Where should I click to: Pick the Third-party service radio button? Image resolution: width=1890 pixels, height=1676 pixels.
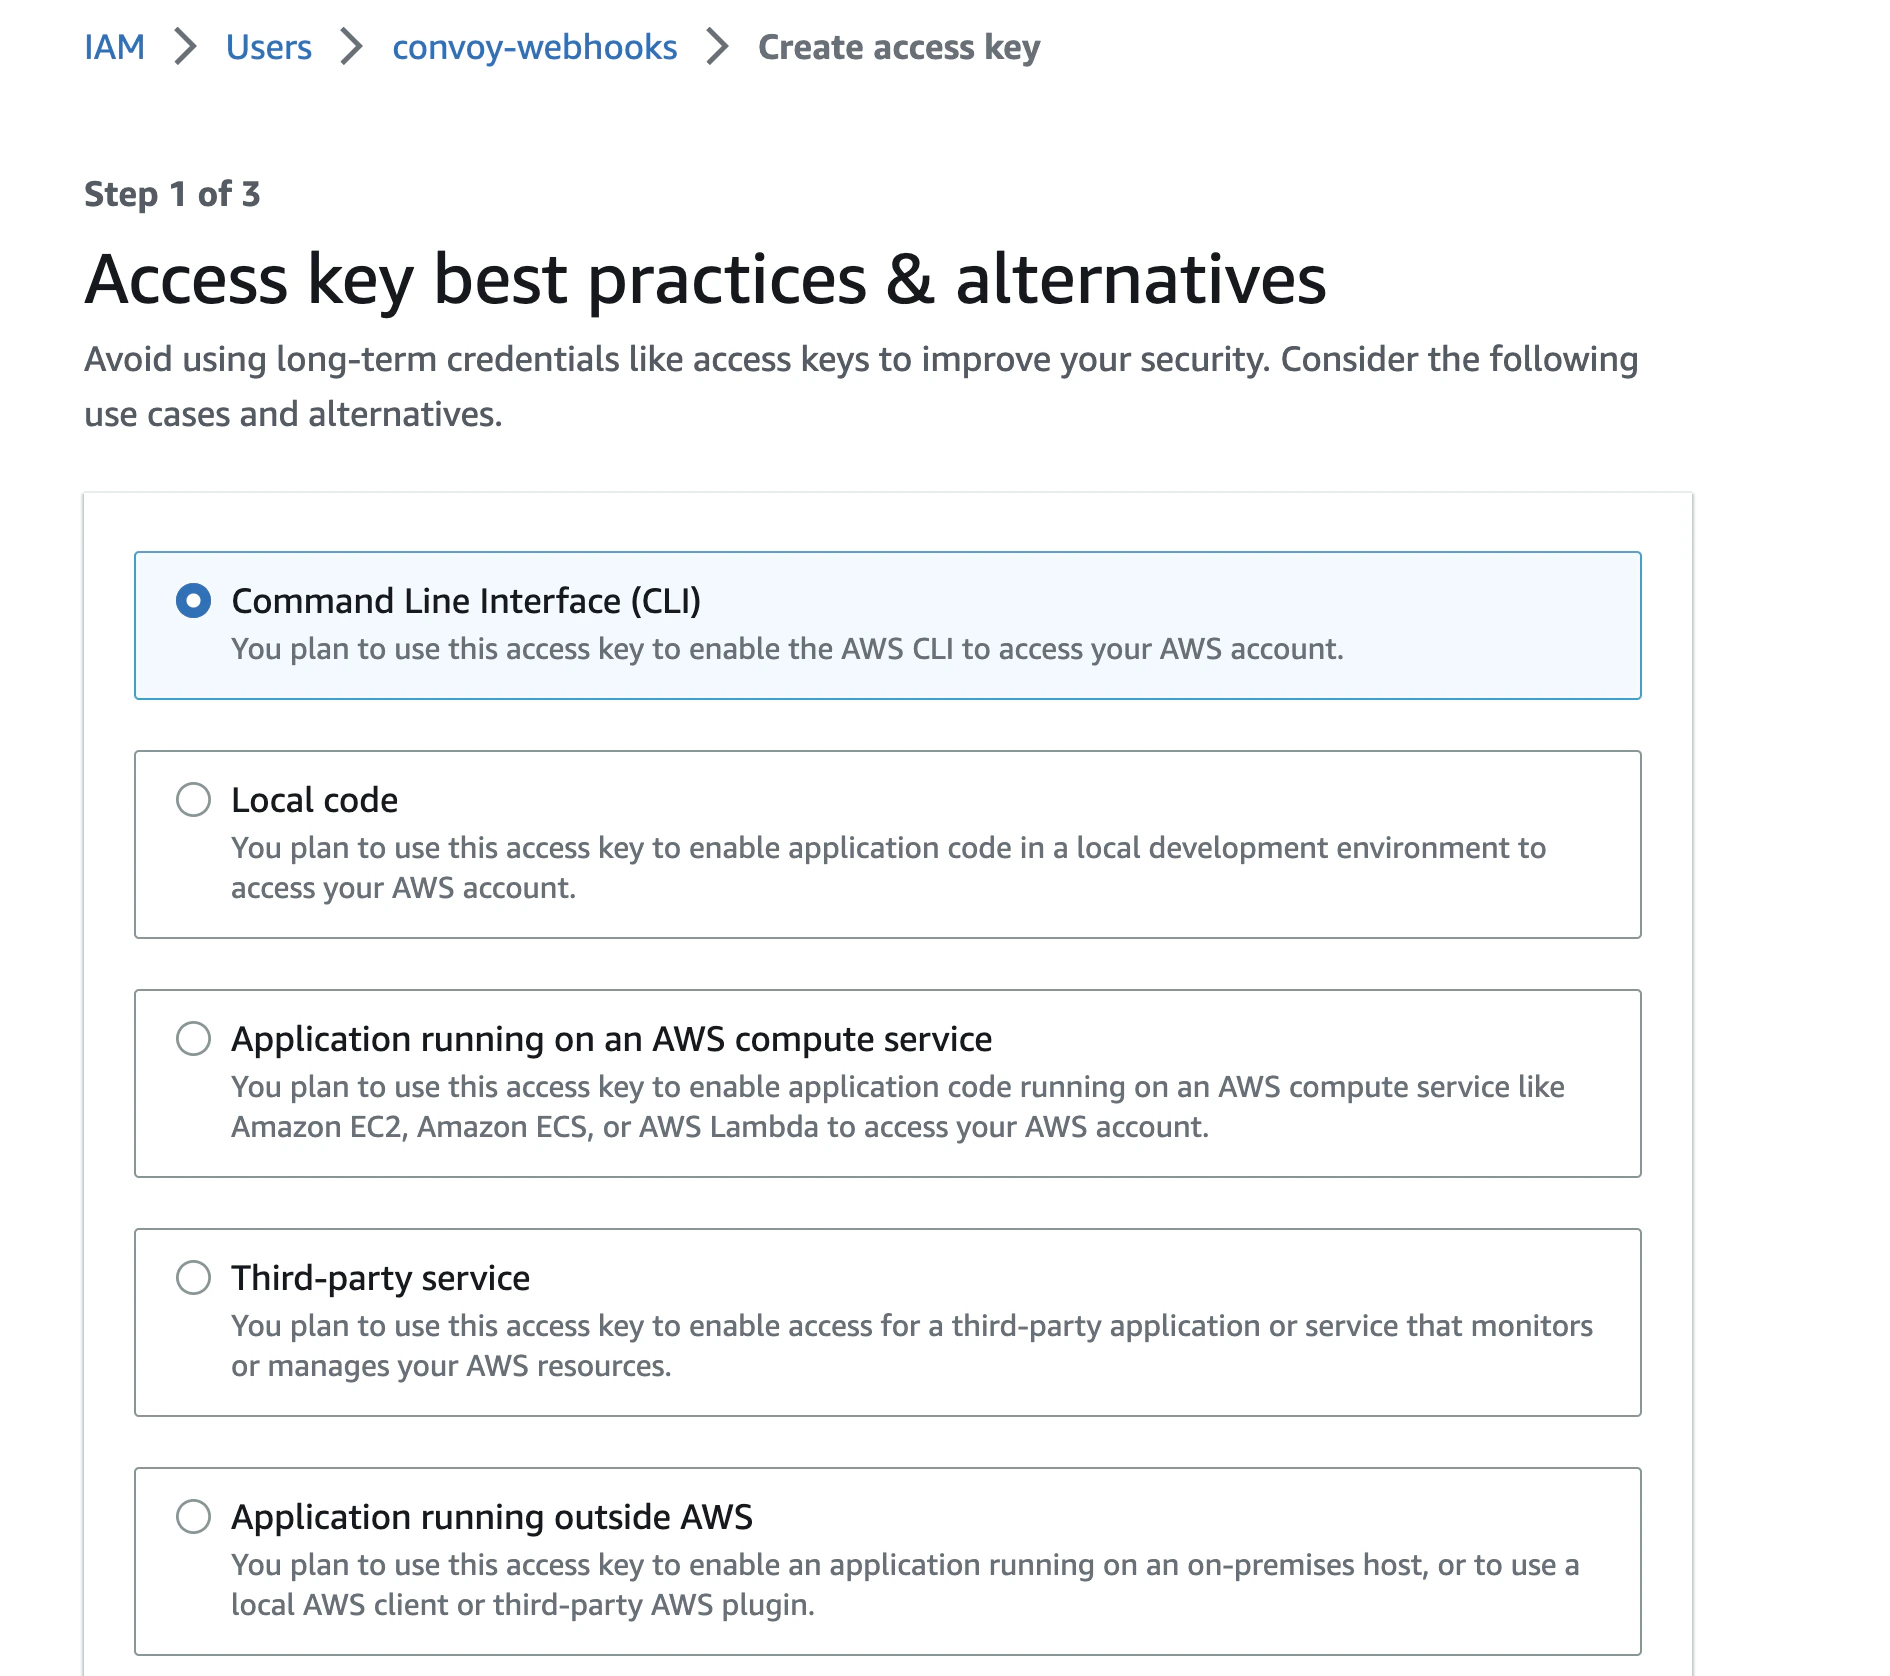tap(194, 1277)
